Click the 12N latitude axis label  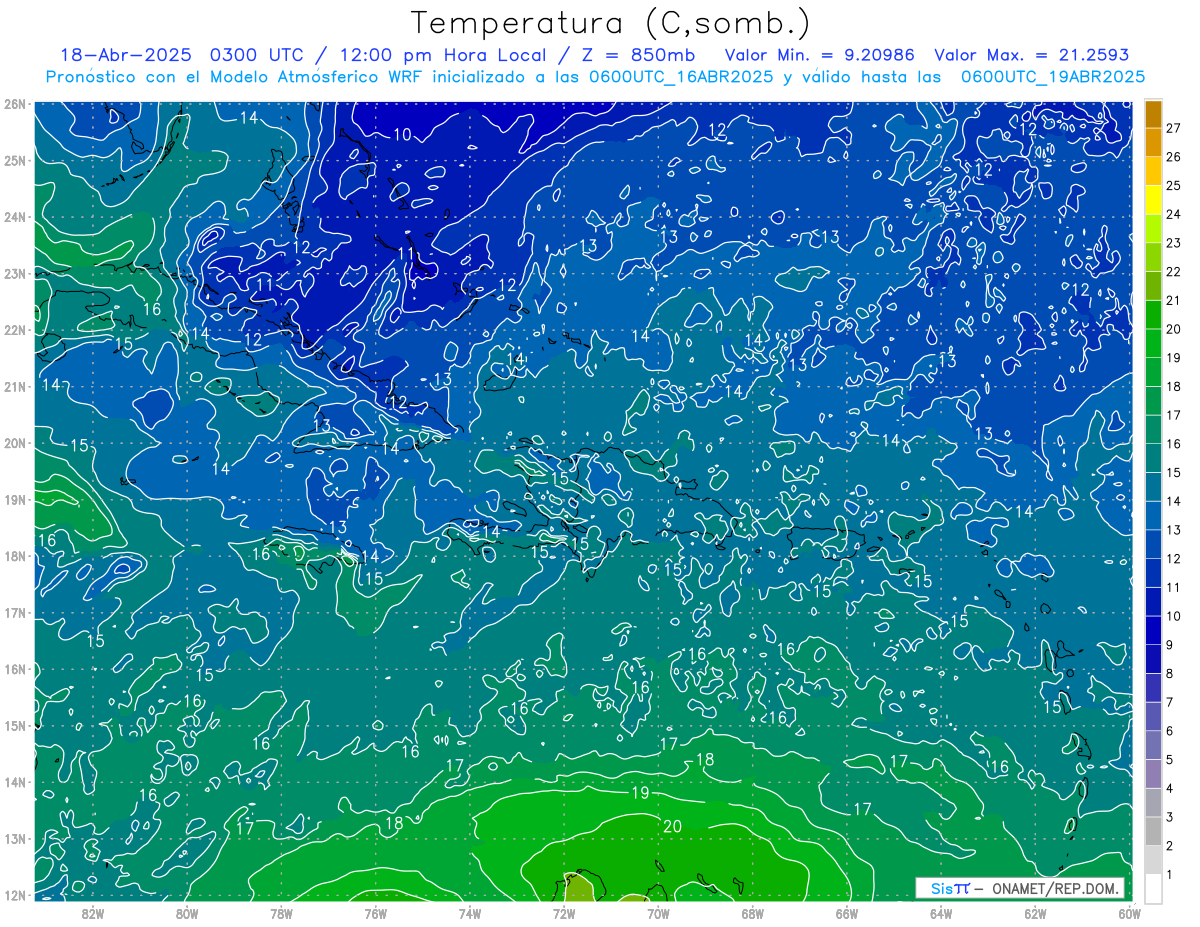(14, 895)
